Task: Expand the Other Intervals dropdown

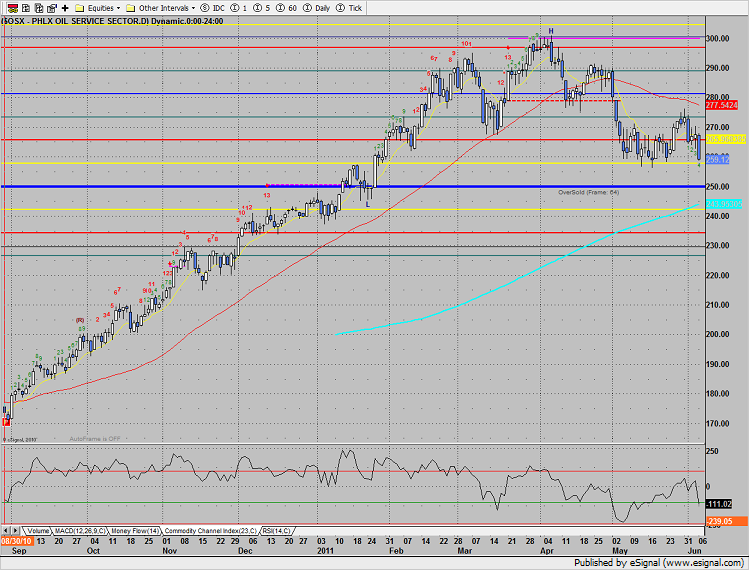Action: [193, 8]
